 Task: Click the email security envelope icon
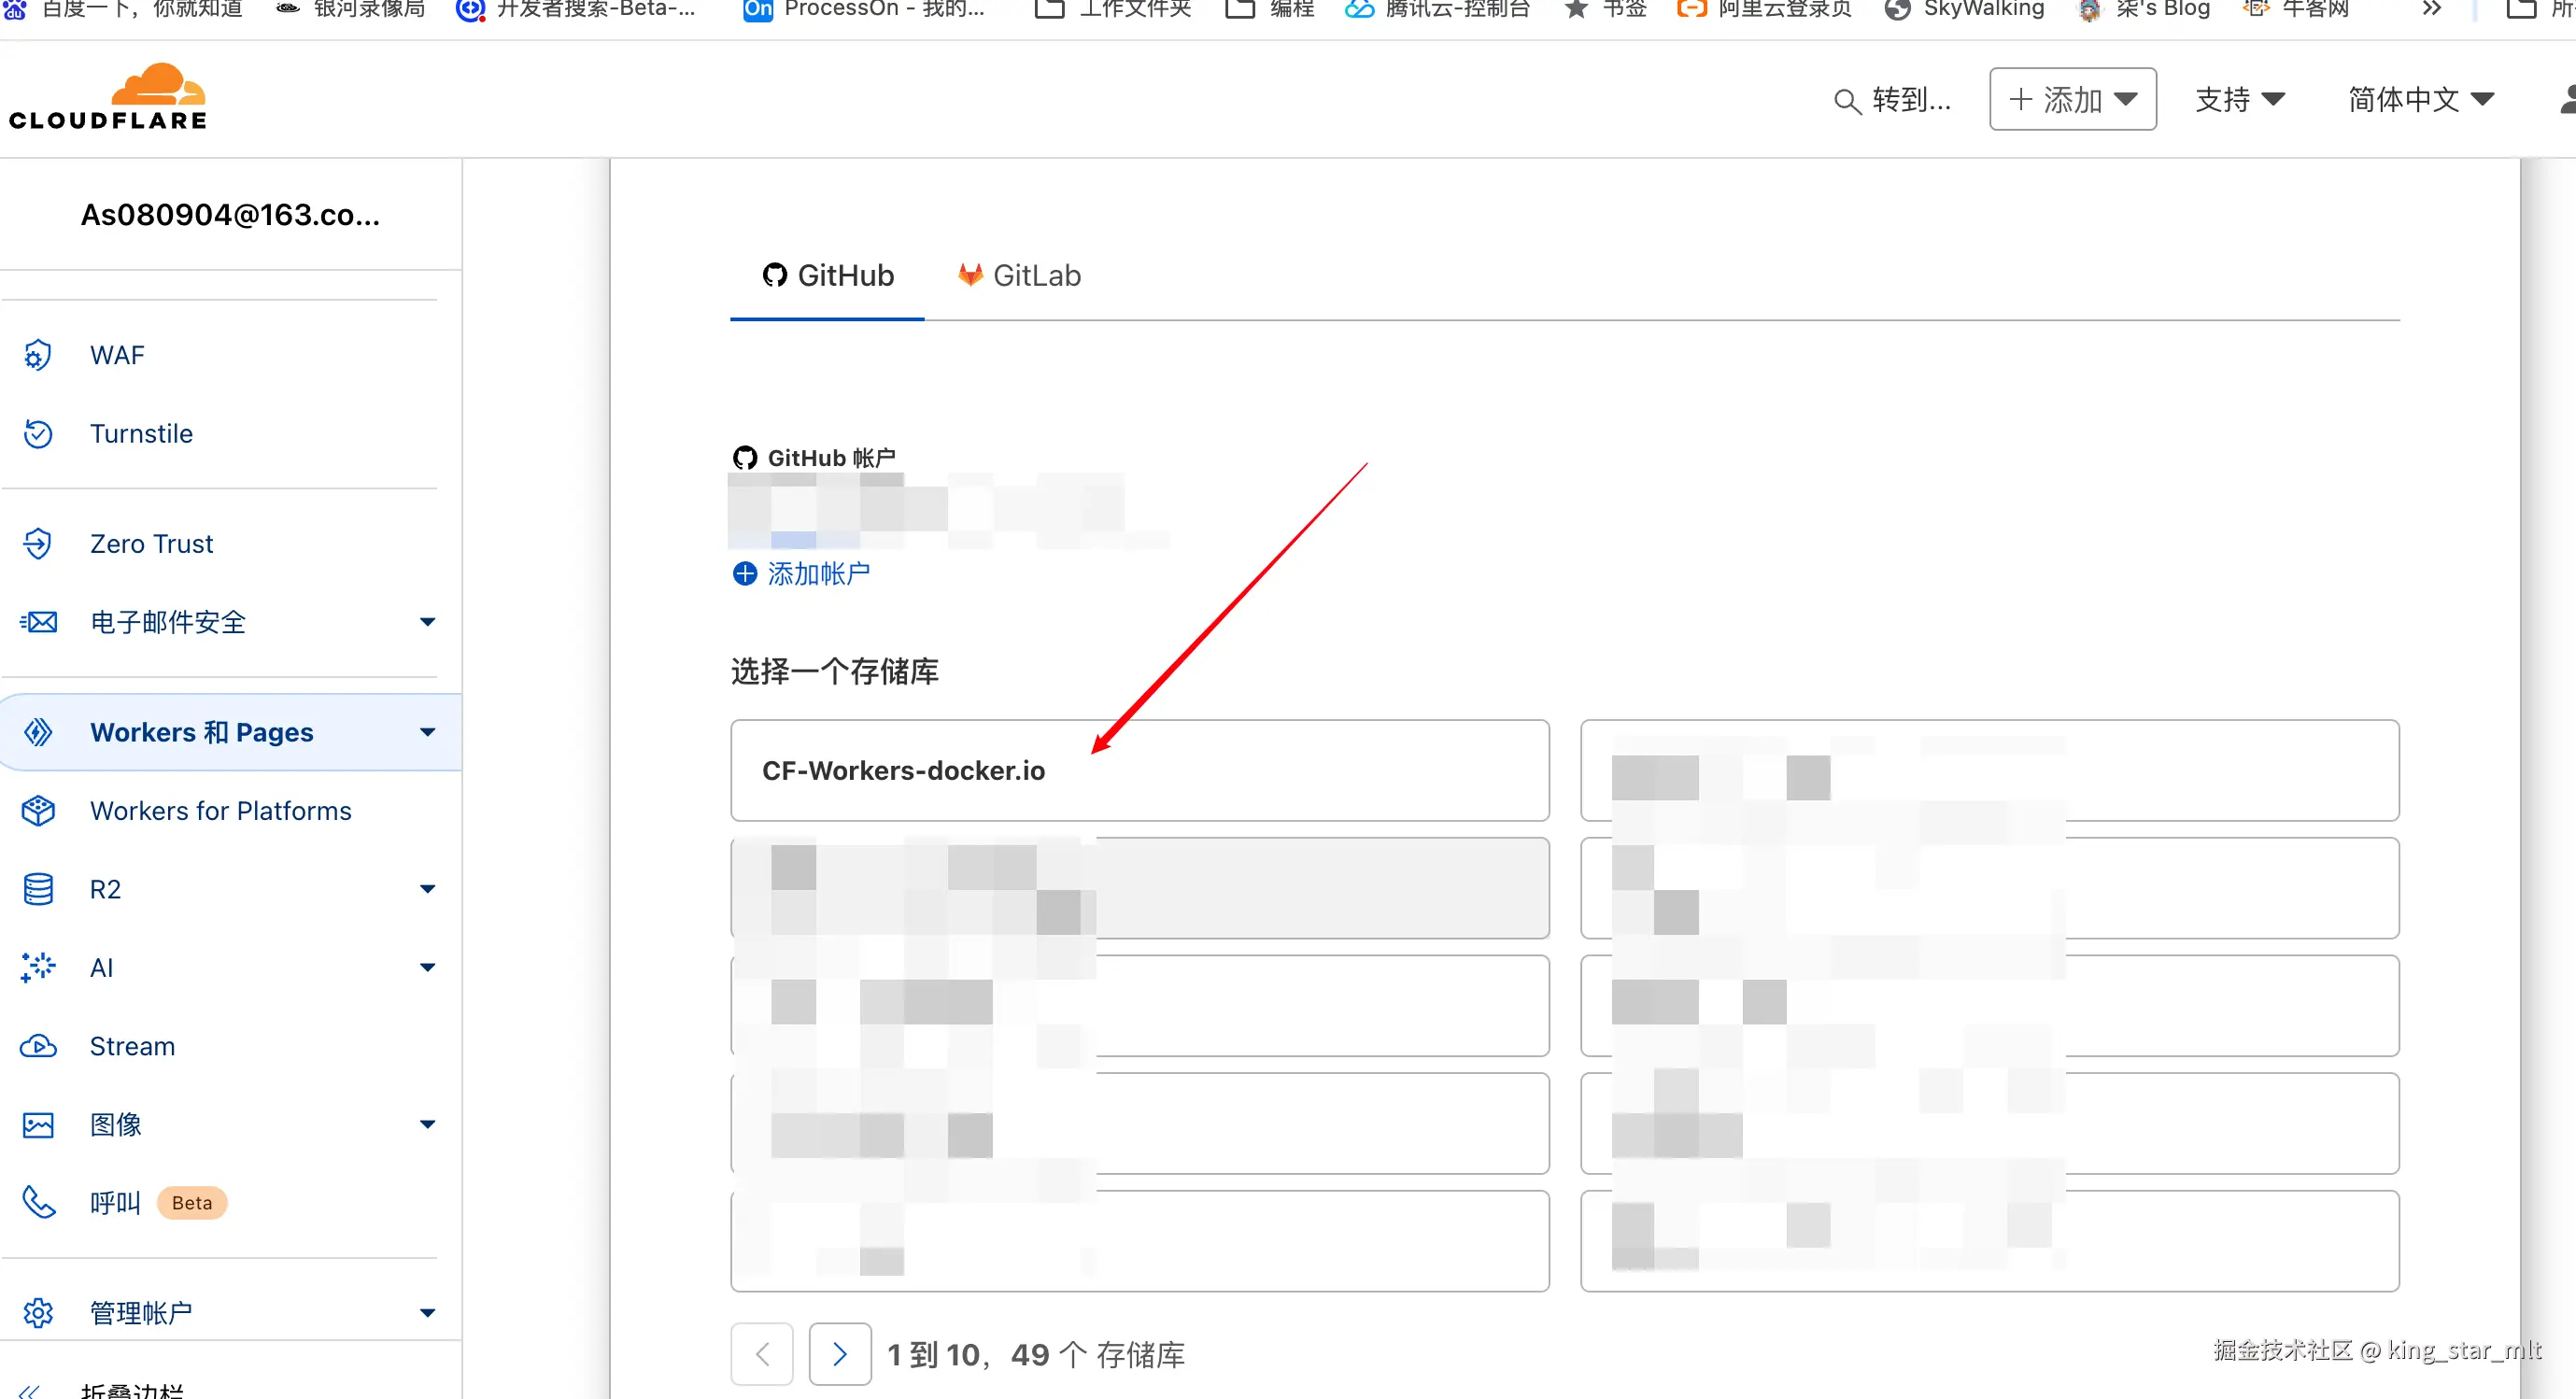[38, 622]
